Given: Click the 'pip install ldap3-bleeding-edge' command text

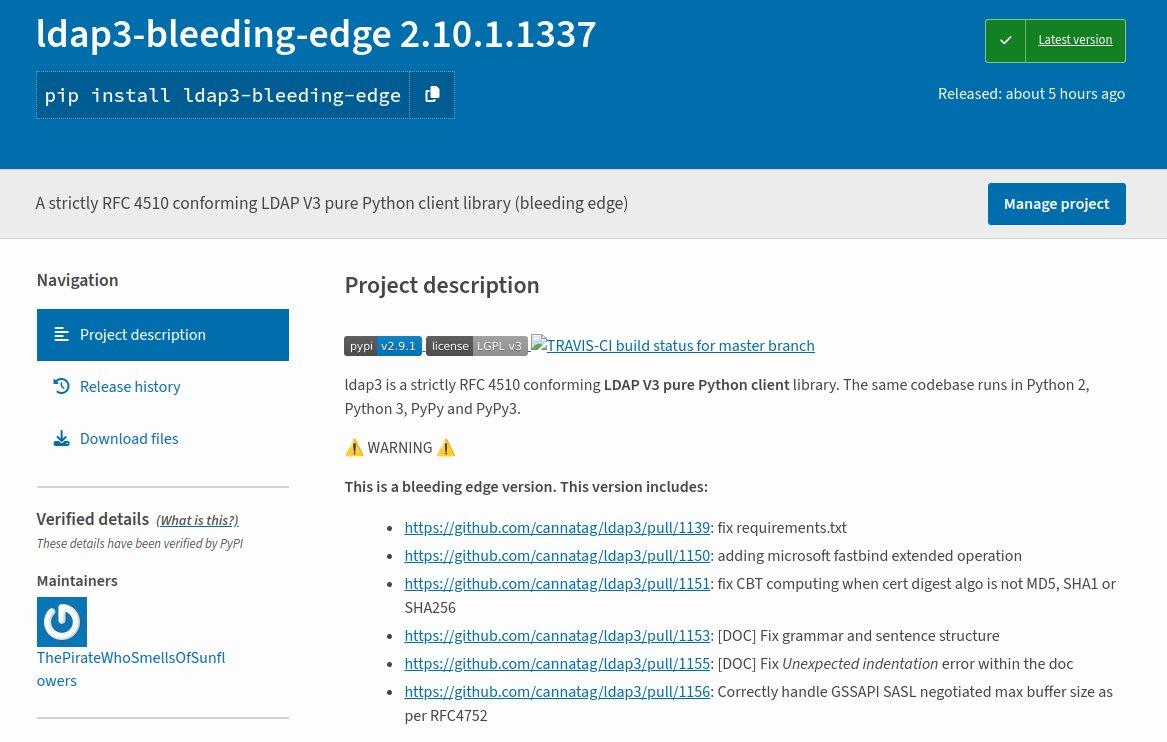Looking at the screenshot, I should click(223, 95).
